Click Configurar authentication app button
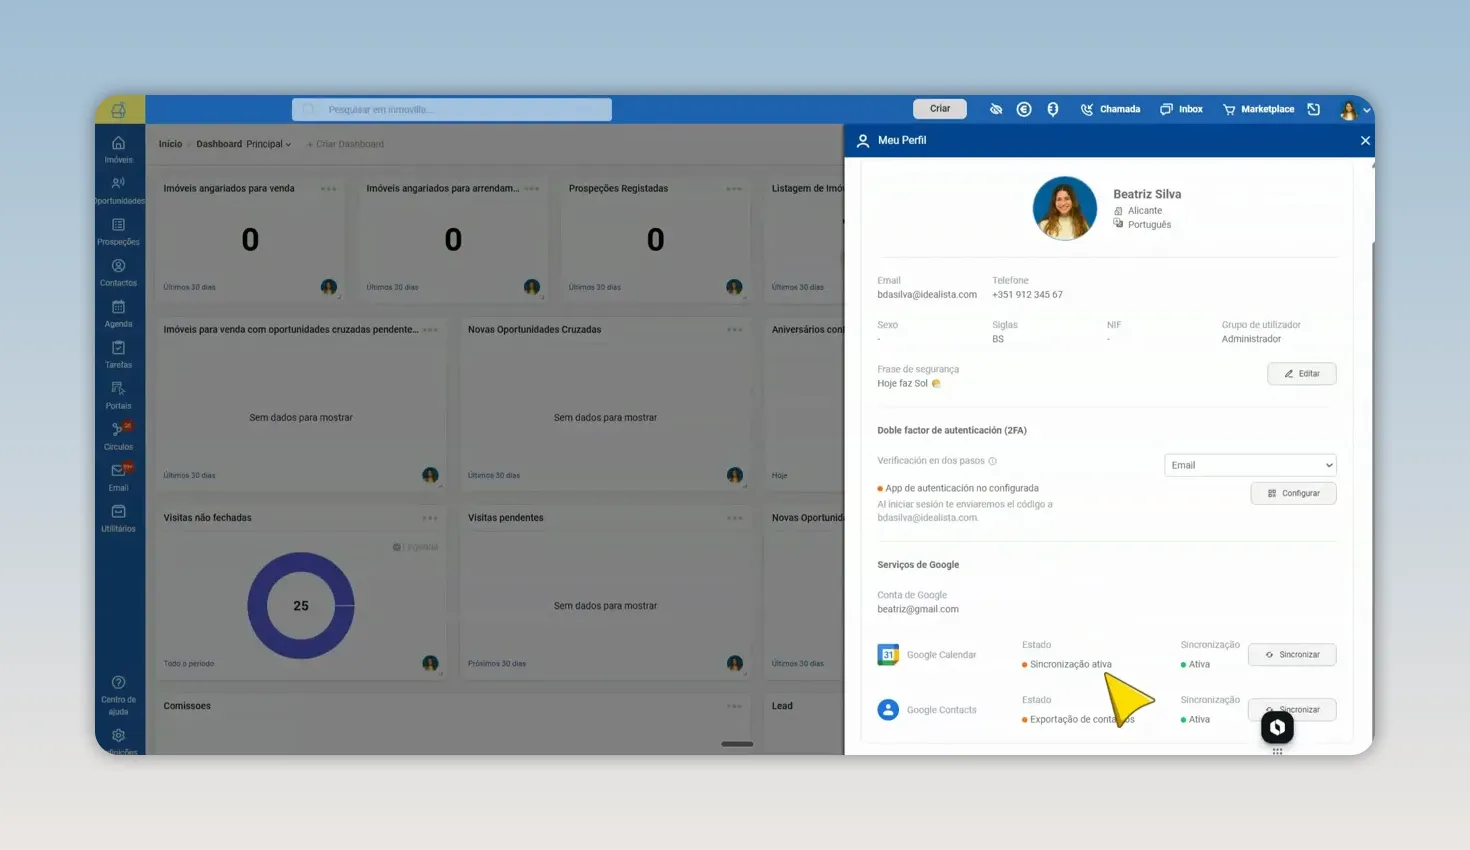 point(1293,493)
